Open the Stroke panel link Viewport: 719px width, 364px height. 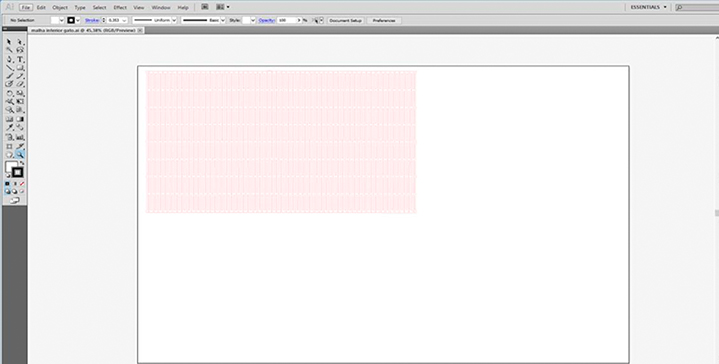coord(92,21)
